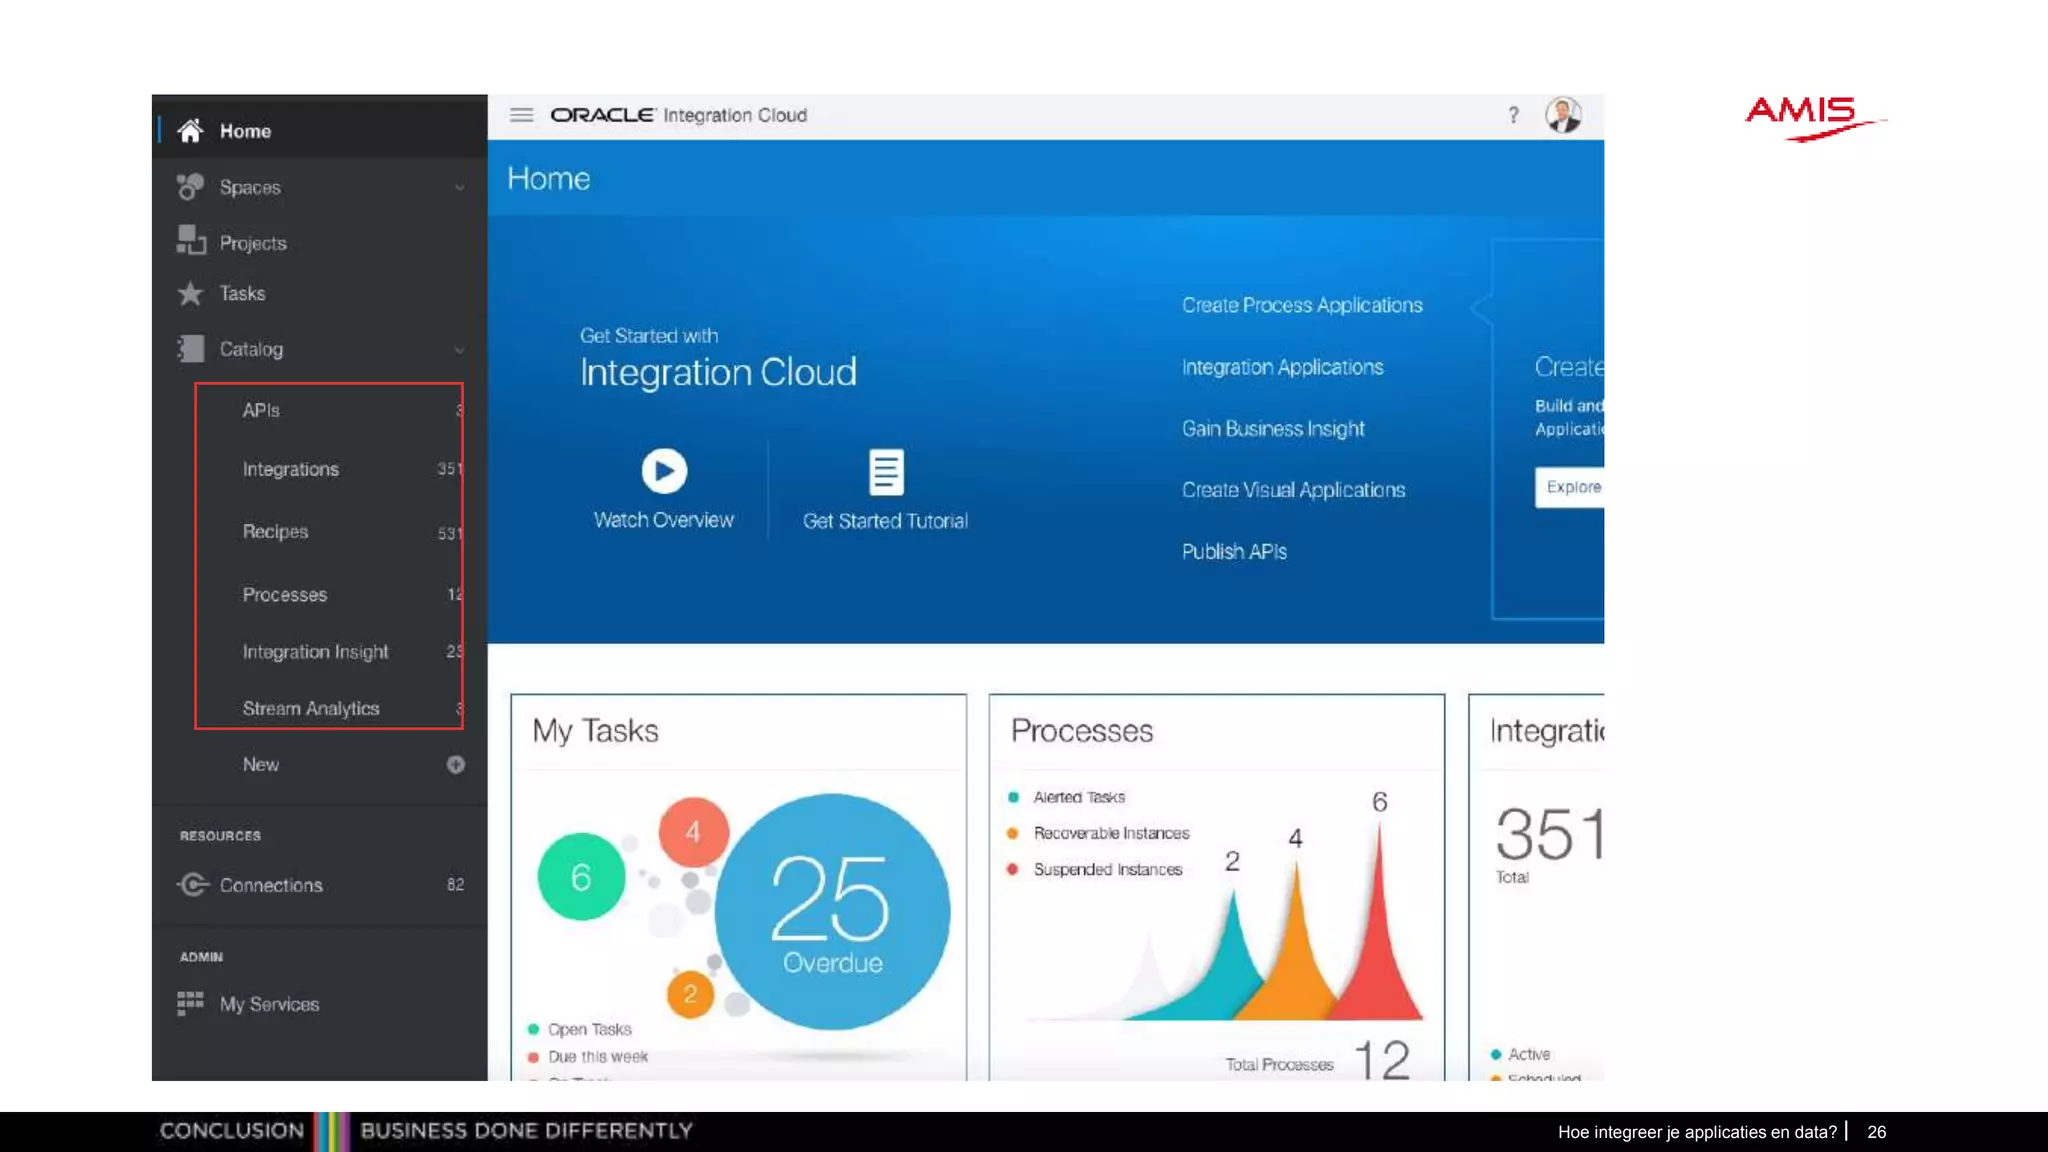Click the Recoverable Instances orange legend dot
The width and height of the screenshot is (2048, 1152).
1013,833
